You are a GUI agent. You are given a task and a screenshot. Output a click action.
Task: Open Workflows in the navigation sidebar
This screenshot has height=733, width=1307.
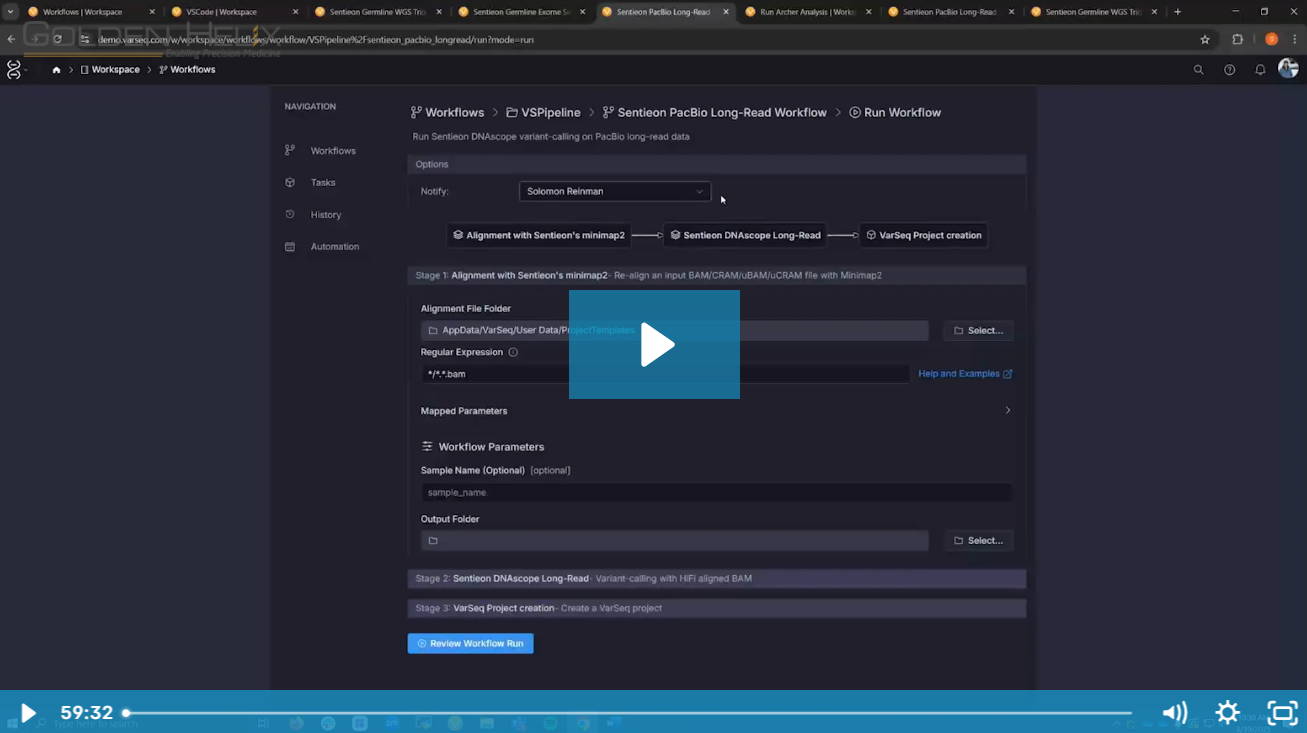pos(333,151)
